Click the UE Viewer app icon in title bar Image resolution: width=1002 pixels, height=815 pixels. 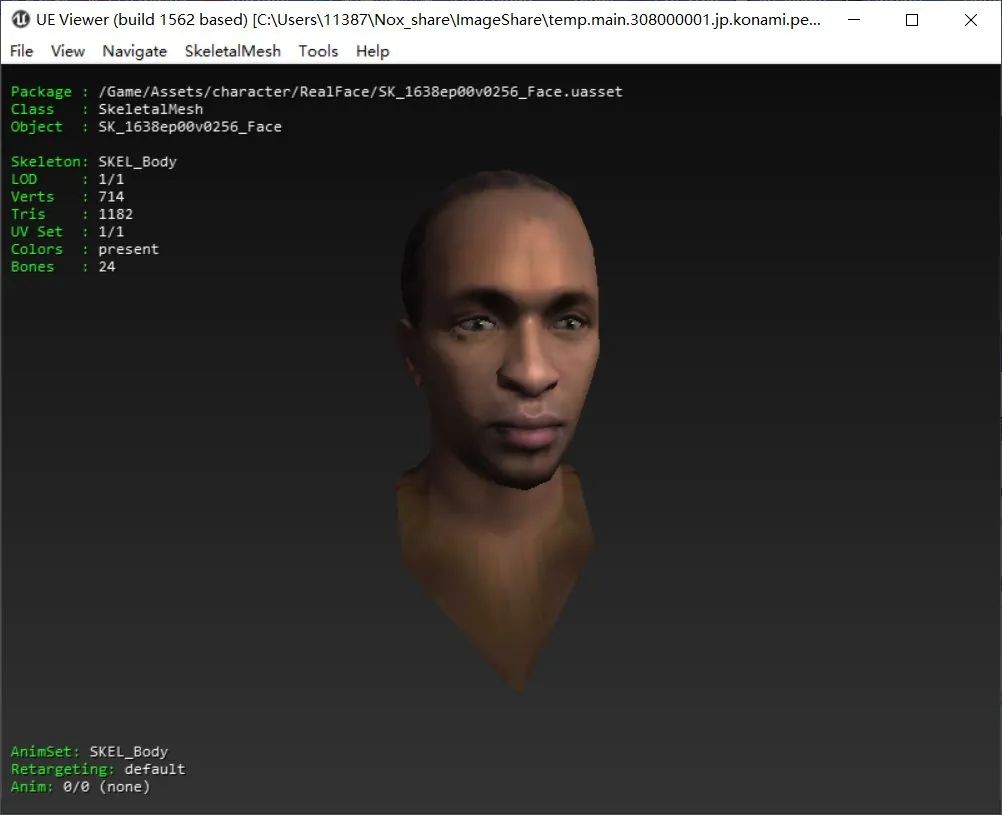20,20
